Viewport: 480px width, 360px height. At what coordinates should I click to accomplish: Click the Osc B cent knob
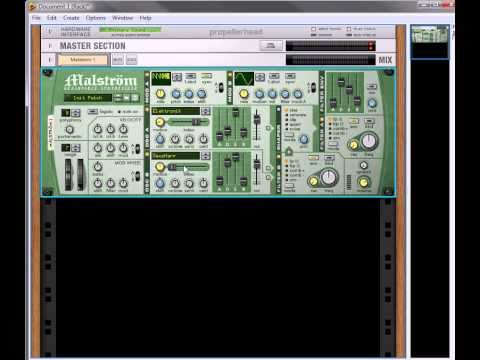[x=203, y=183]
